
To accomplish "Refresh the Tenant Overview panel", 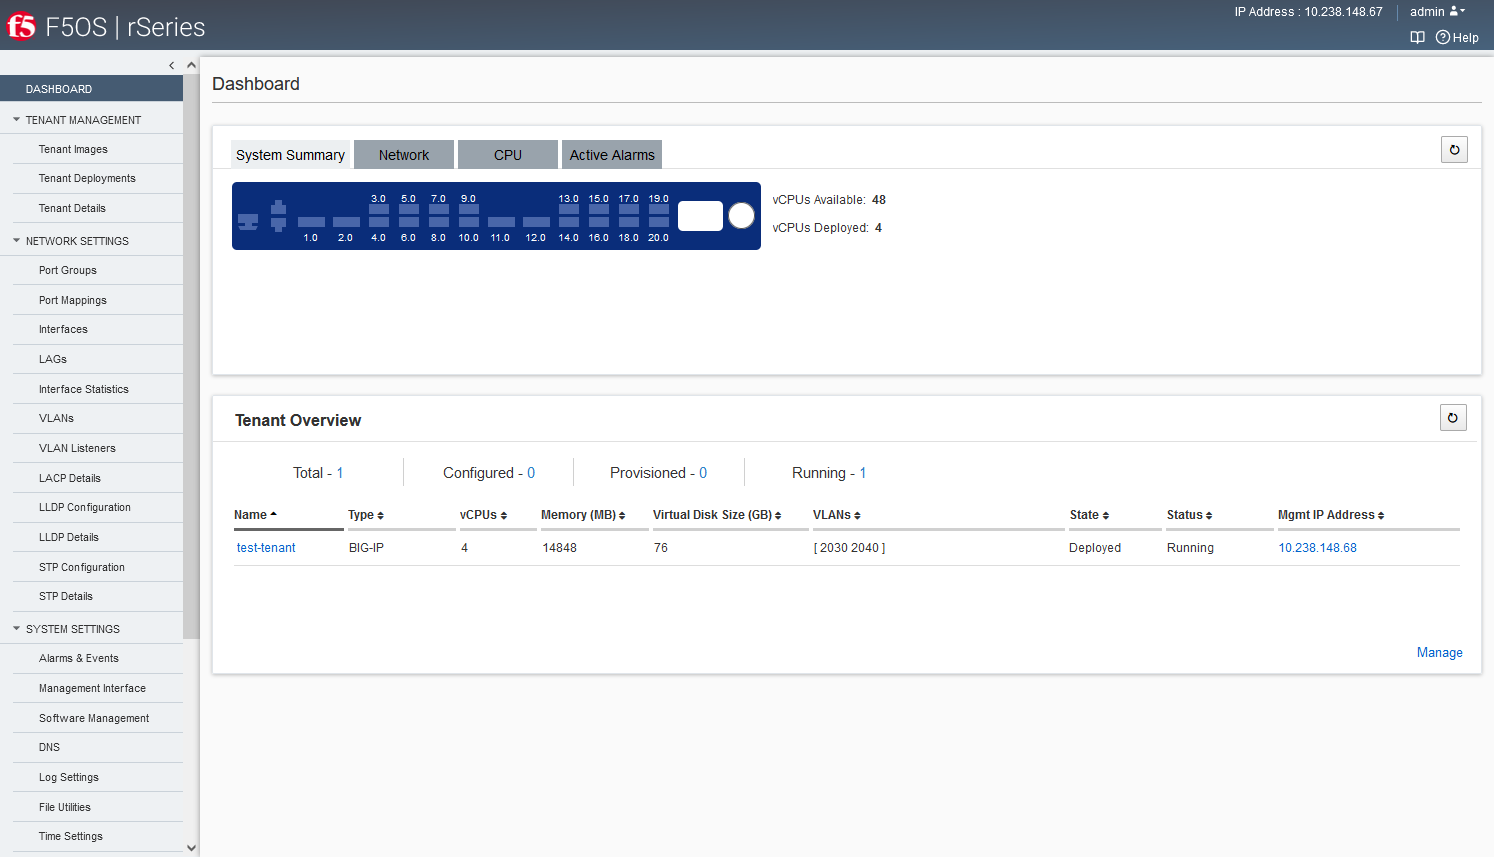I will 1453,418.
